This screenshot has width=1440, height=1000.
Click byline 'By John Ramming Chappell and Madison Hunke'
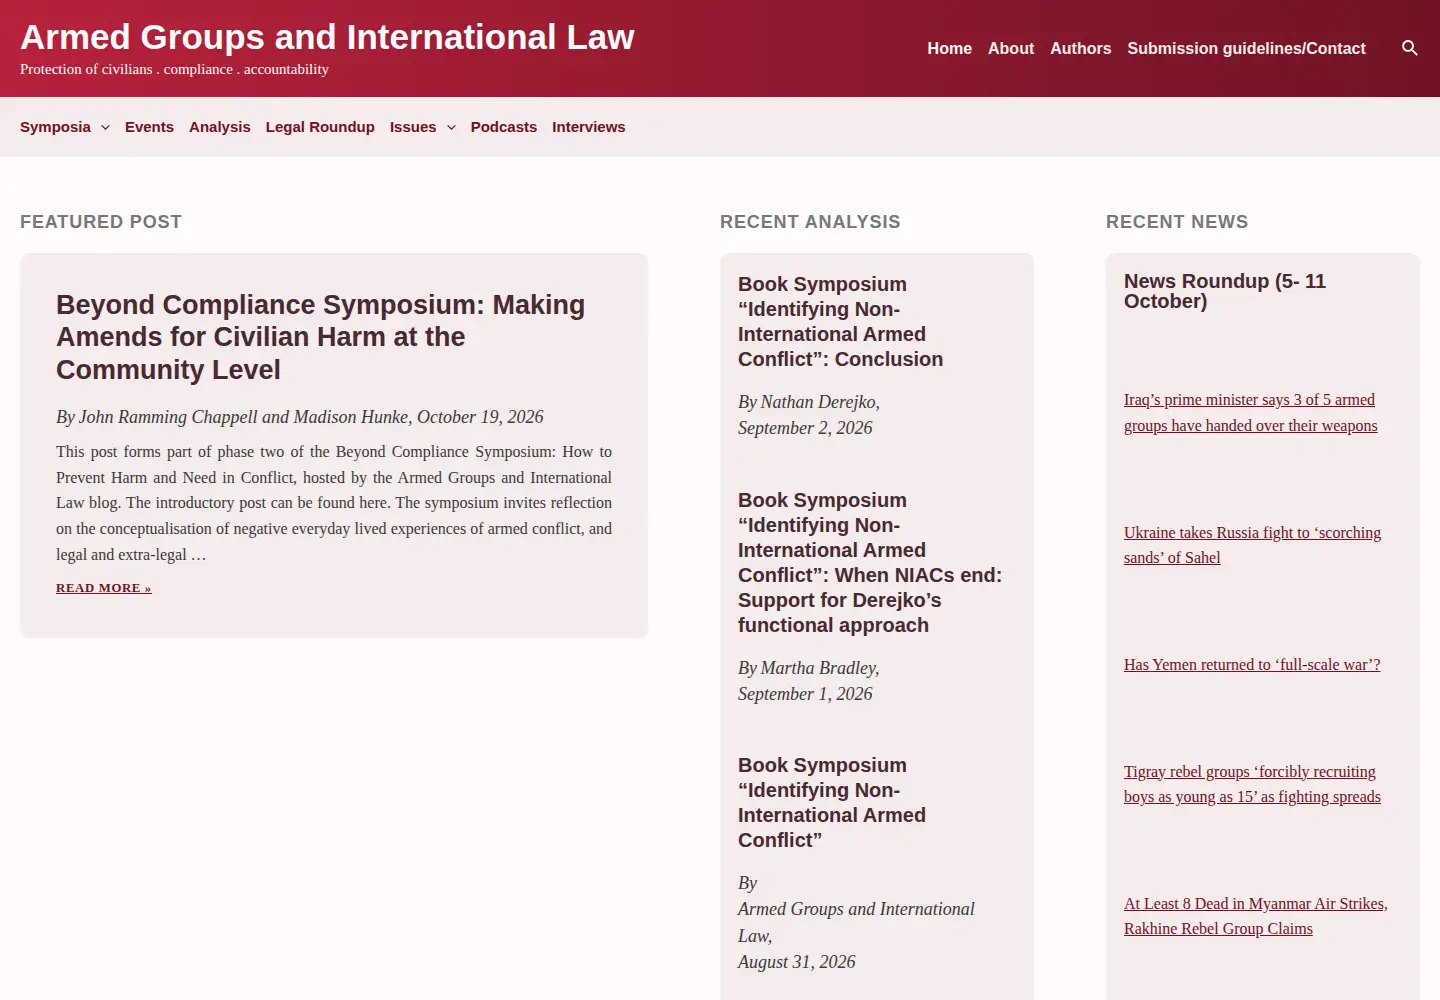click(232, 417)
